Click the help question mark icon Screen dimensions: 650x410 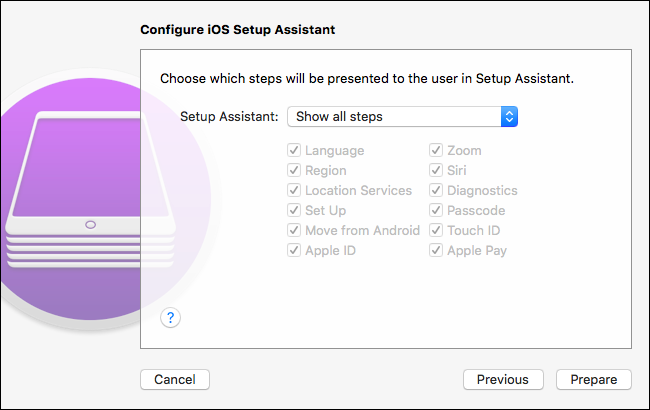pyautogui.click(x=171, y=317)
